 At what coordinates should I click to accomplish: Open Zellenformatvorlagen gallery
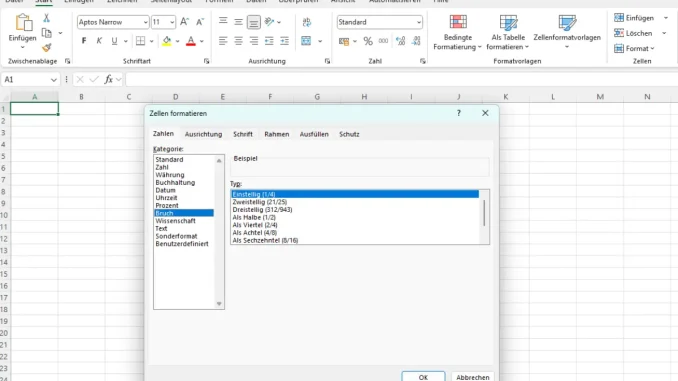[x=567, y=32]
